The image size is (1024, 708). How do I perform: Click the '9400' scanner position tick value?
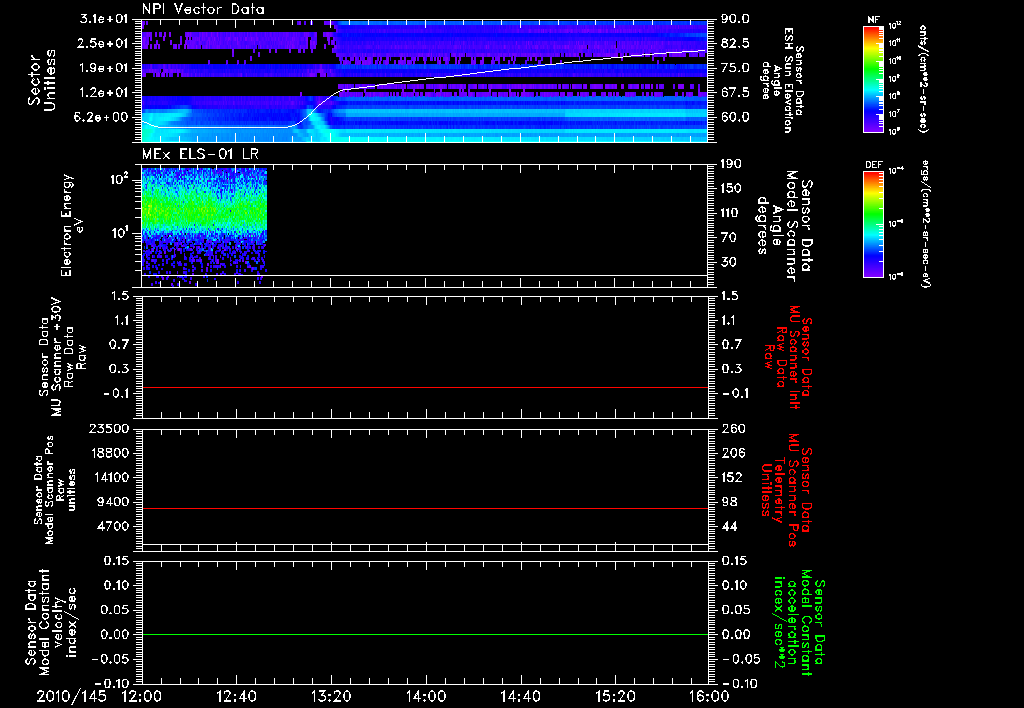114,502
